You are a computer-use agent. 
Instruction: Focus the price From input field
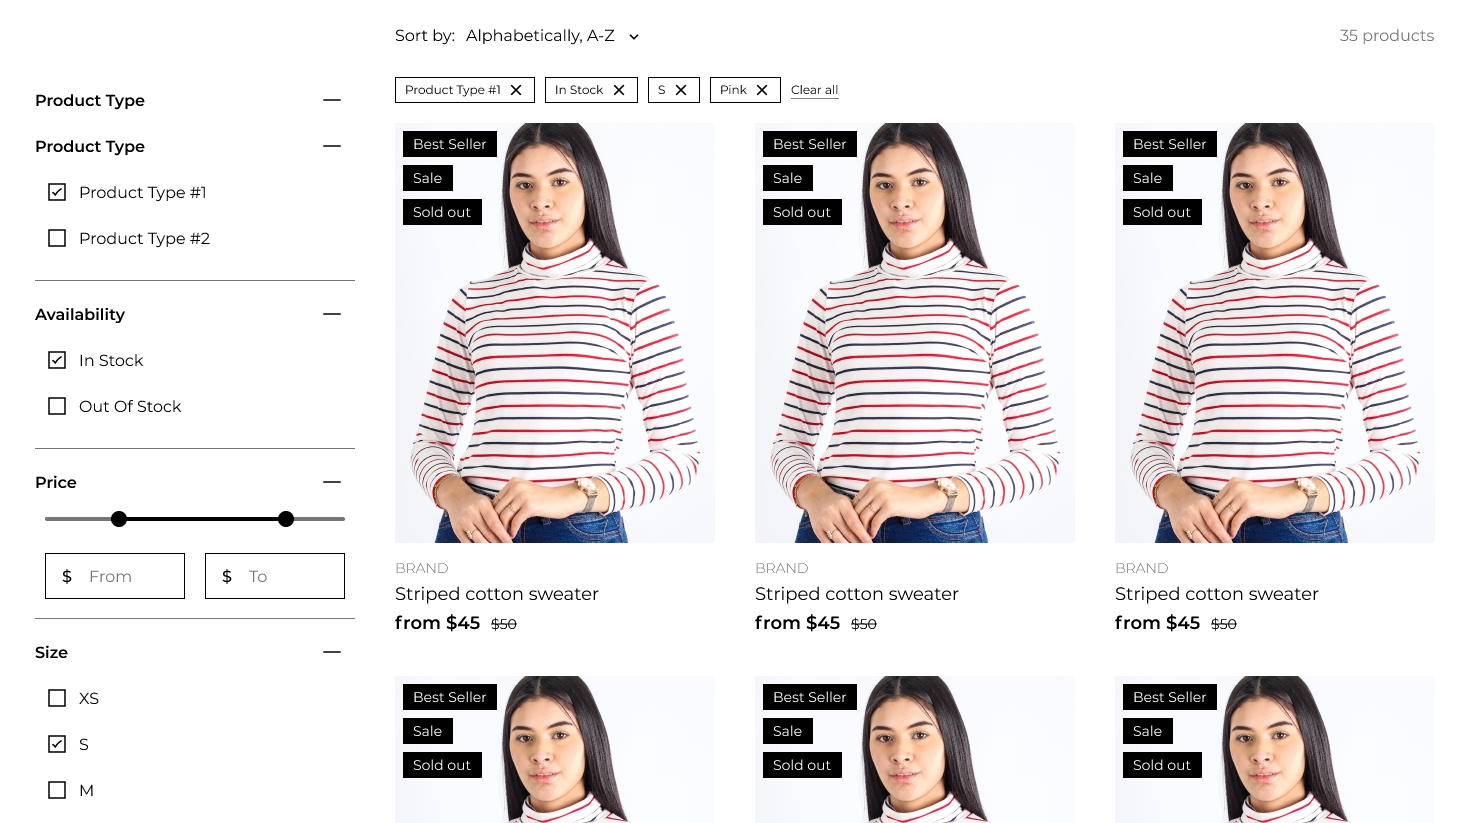[x=115, y=576]
